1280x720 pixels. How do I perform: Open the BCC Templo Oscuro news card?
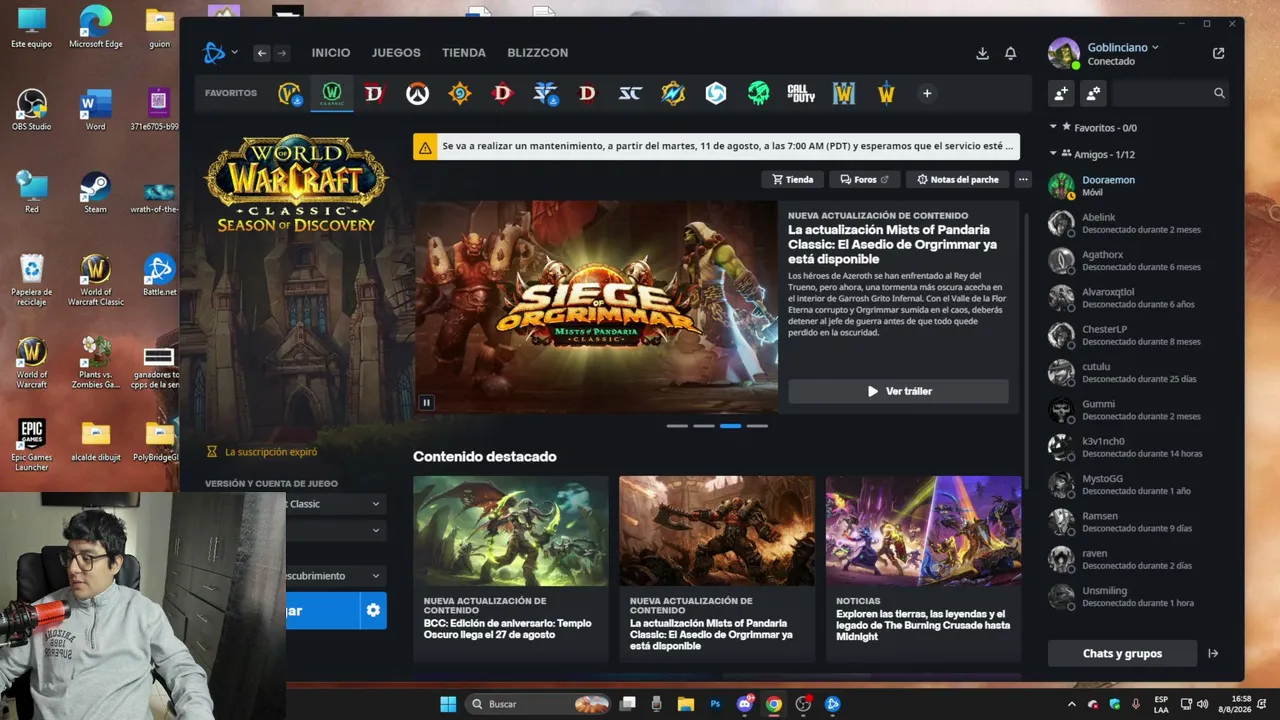coord(510,569)
